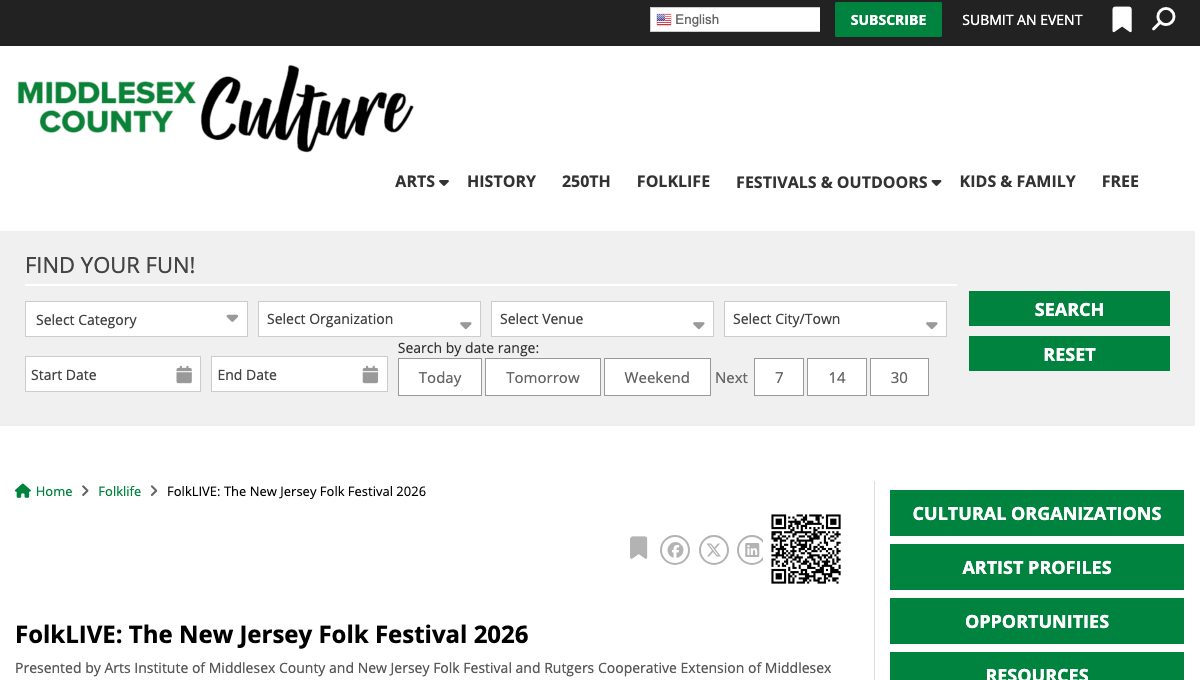Open Cultural Organizations sidebar button
The height and width of the screenshot is (680, 1200).
[1037, 513]
